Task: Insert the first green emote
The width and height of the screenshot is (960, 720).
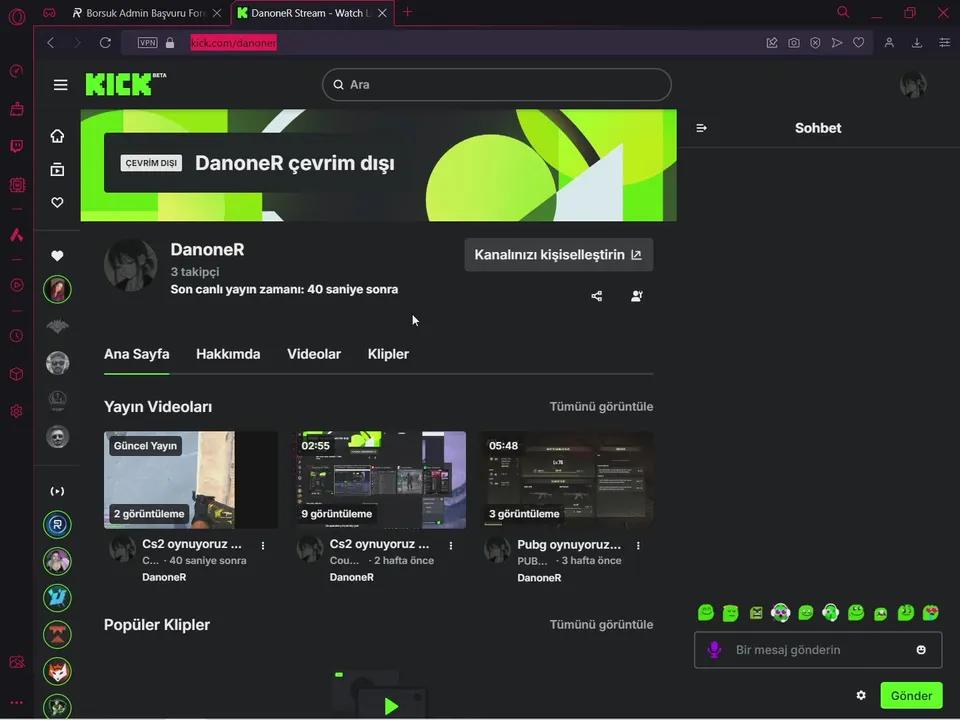Action: [706, 612]
